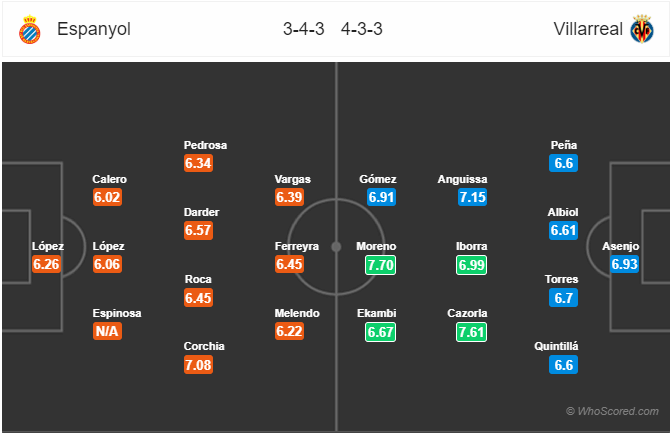
Task: Select Iborra's 6.99 rating badge
Action: (x=471, y=265)
